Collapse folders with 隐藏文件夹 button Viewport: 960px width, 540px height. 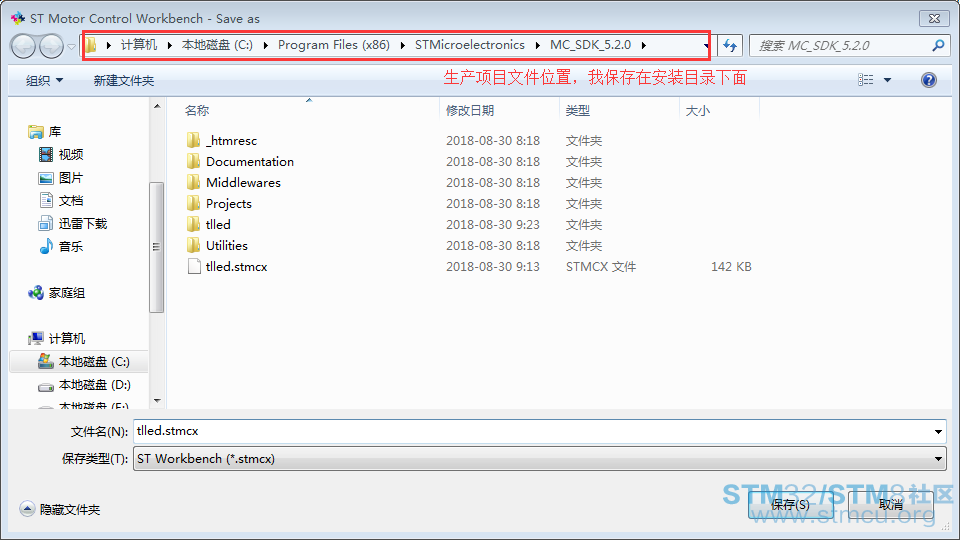60,509
